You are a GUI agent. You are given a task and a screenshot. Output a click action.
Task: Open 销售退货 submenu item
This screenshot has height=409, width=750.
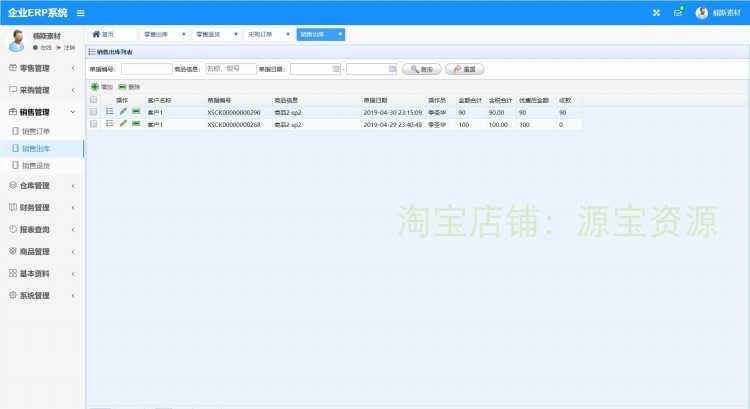click(36, 166)
